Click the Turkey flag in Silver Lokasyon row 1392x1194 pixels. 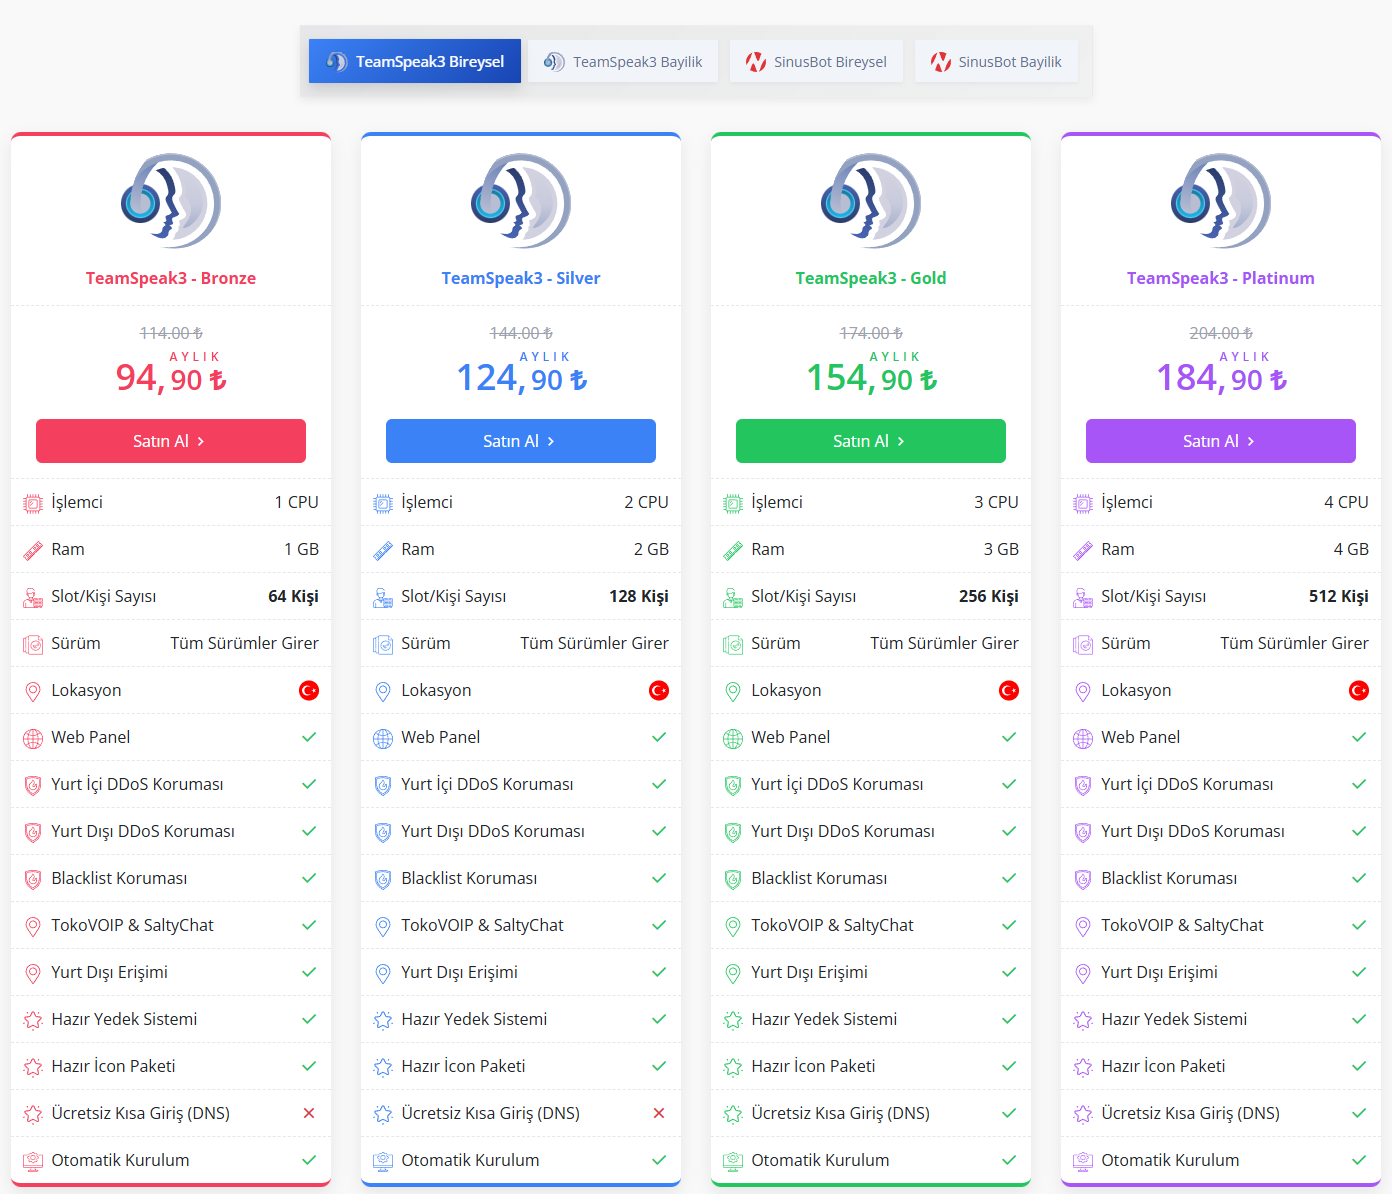coord(659,690)
